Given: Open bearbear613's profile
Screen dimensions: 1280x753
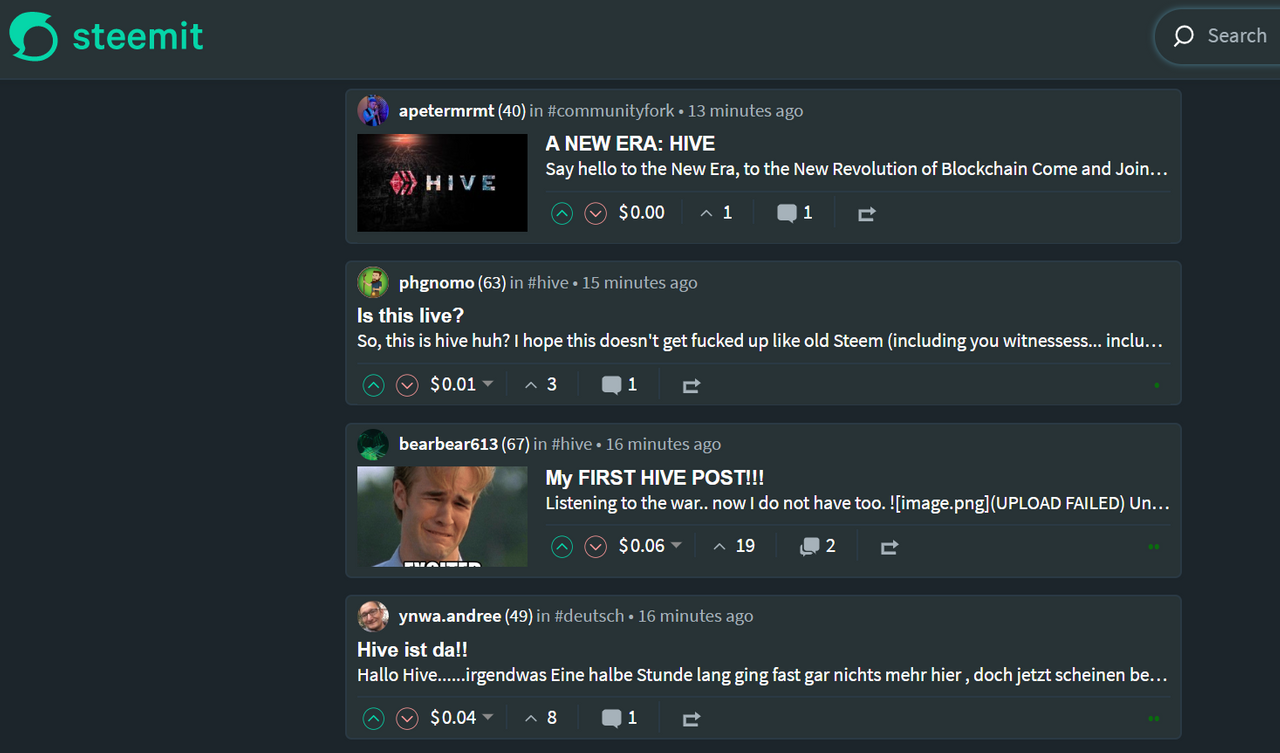Looking at the screenshot, I should [448, 444].
